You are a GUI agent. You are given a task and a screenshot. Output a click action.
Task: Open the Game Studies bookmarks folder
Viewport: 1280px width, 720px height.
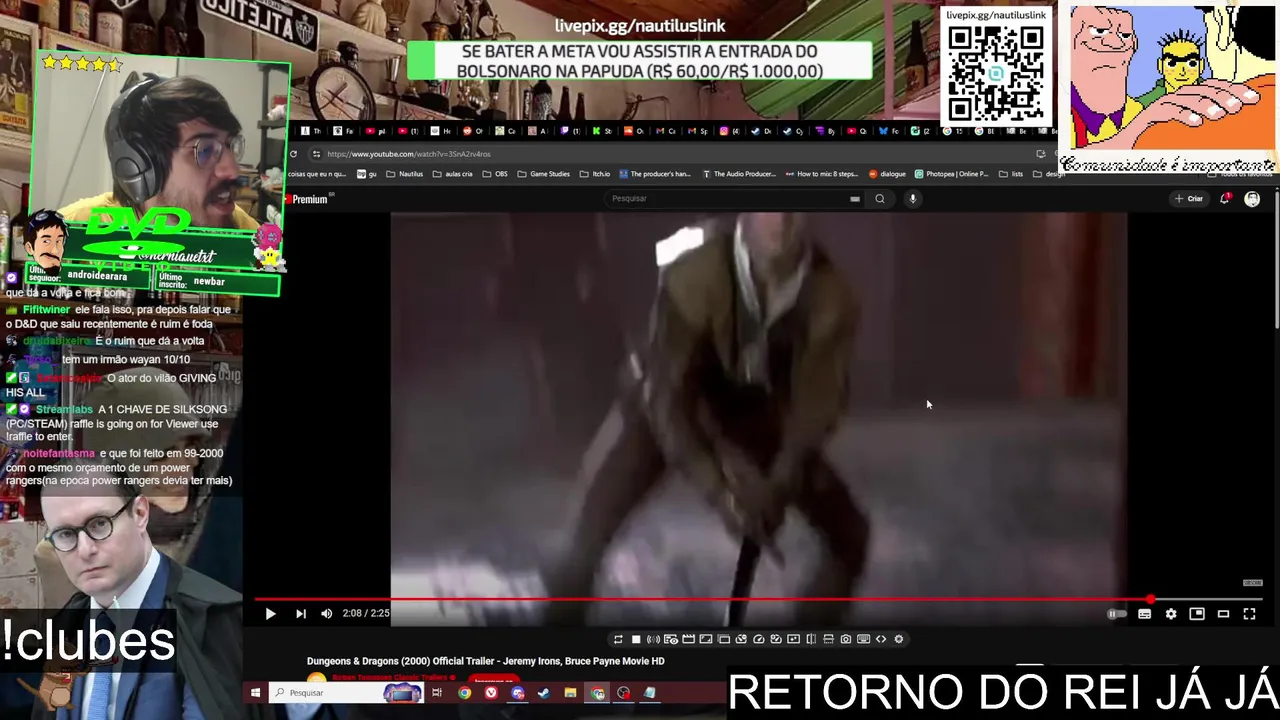(x=543, y=174)
